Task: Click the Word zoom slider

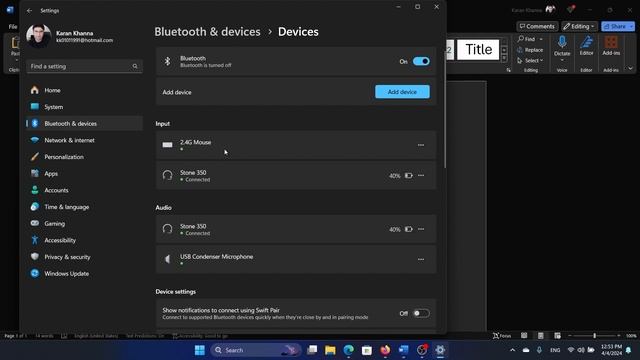Action: click(x=594, y=336)
